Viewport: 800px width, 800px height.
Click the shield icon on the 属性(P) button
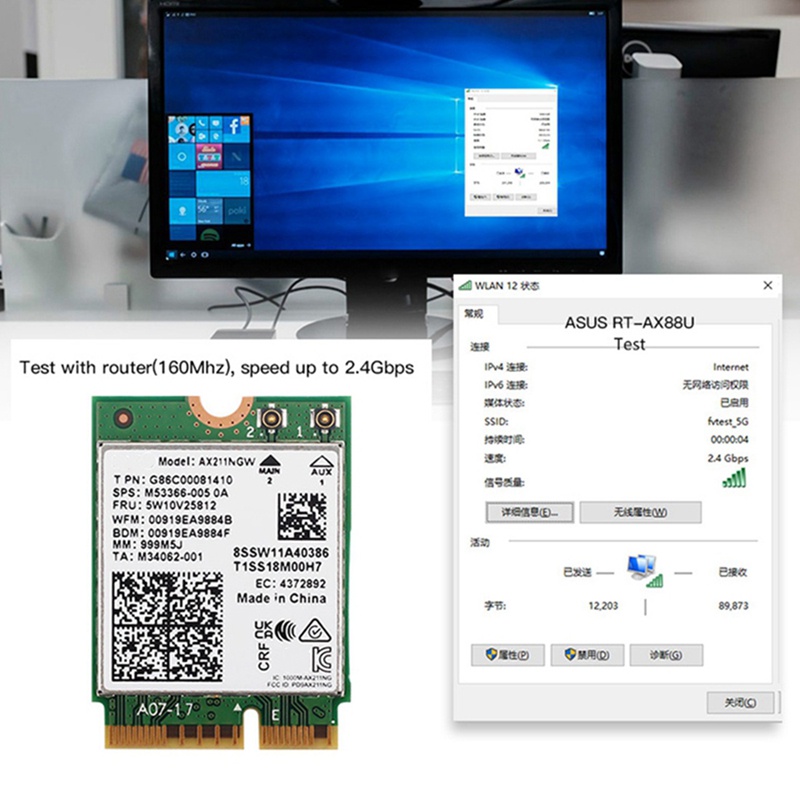coord(491,652)
